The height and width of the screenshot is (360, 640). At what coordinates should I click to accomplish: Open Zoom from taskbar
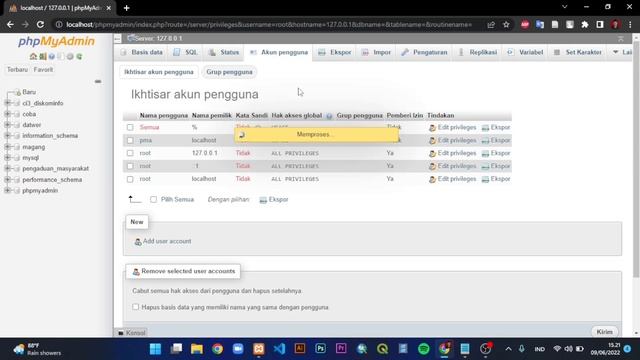click(x=238, y=349)
